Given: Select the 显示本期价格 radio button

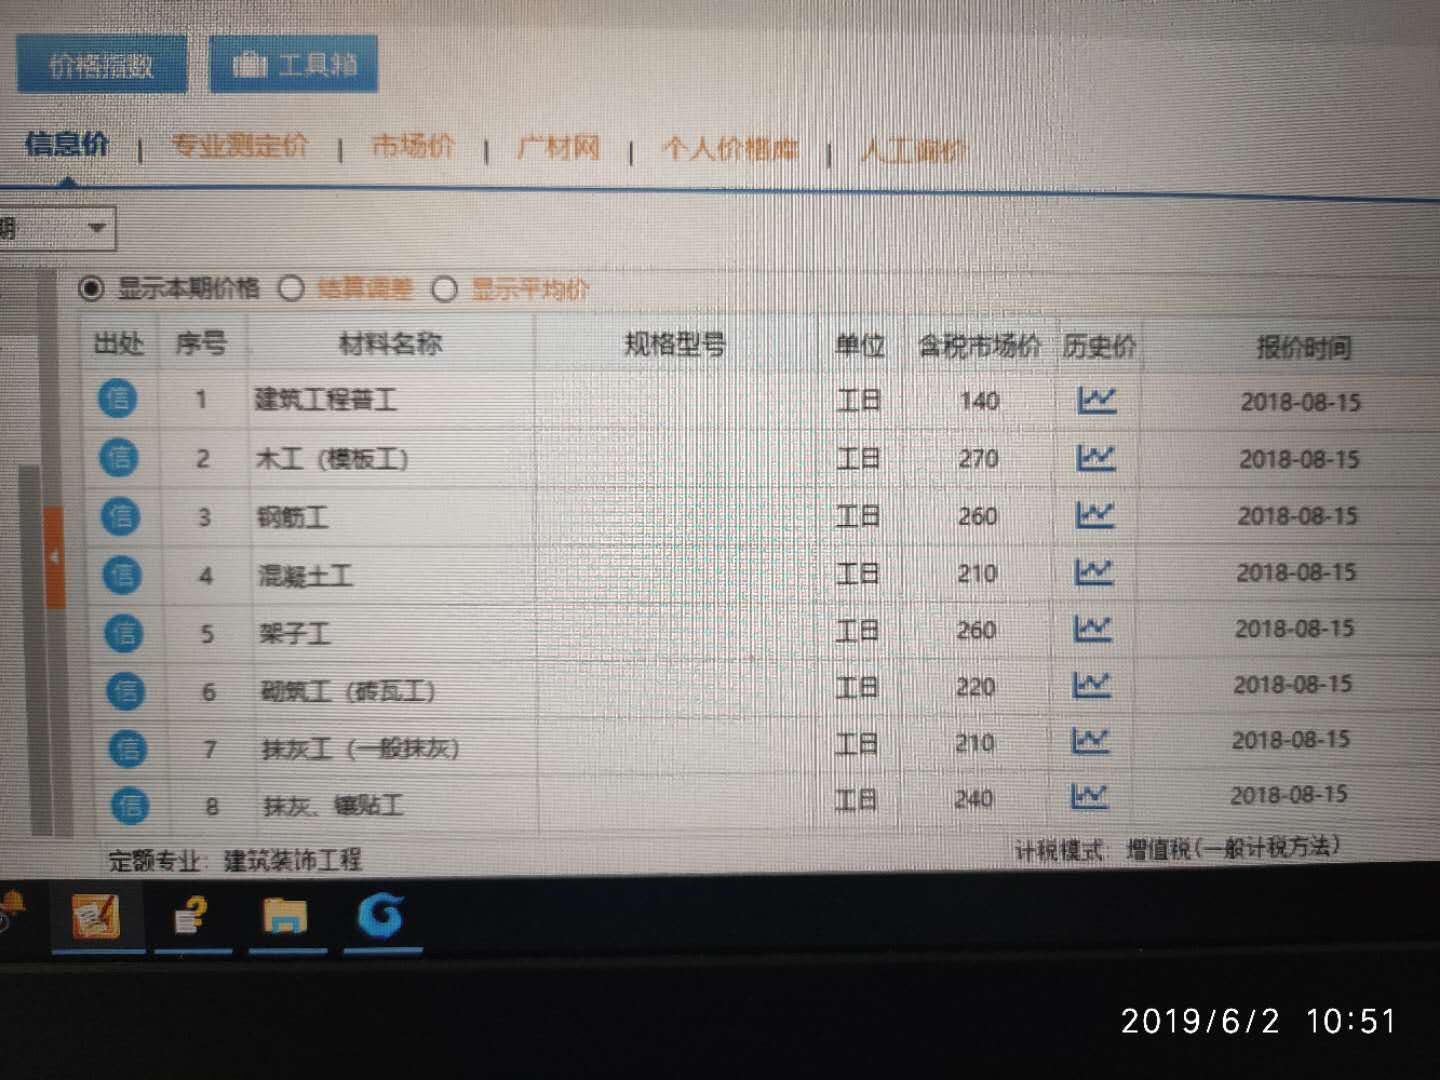Looking at the screenshot, I should click(91, 289).
